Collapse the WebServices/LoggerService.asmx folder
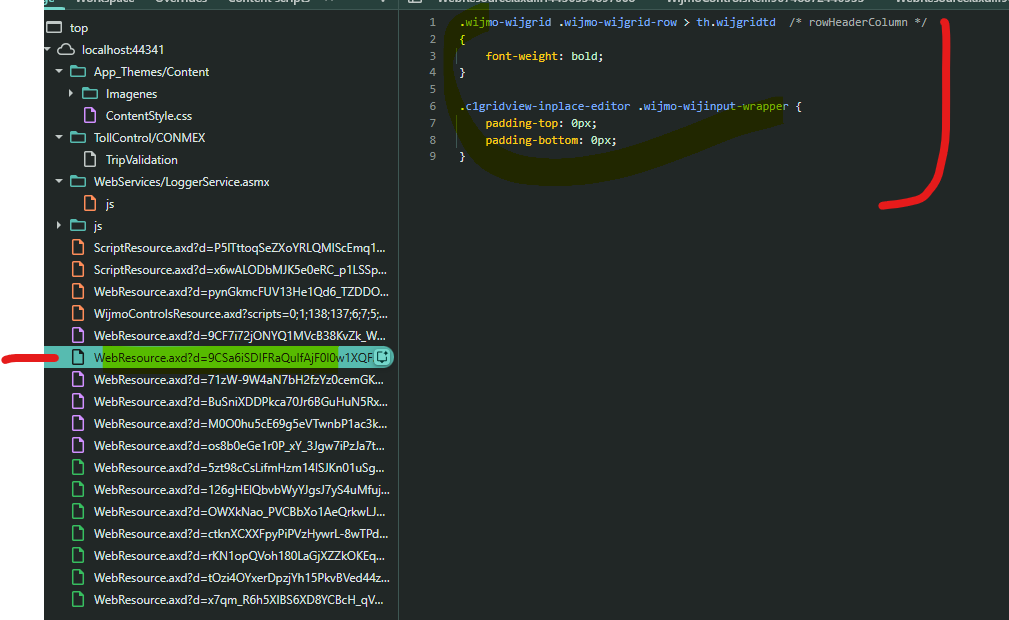 pos(59,182)
